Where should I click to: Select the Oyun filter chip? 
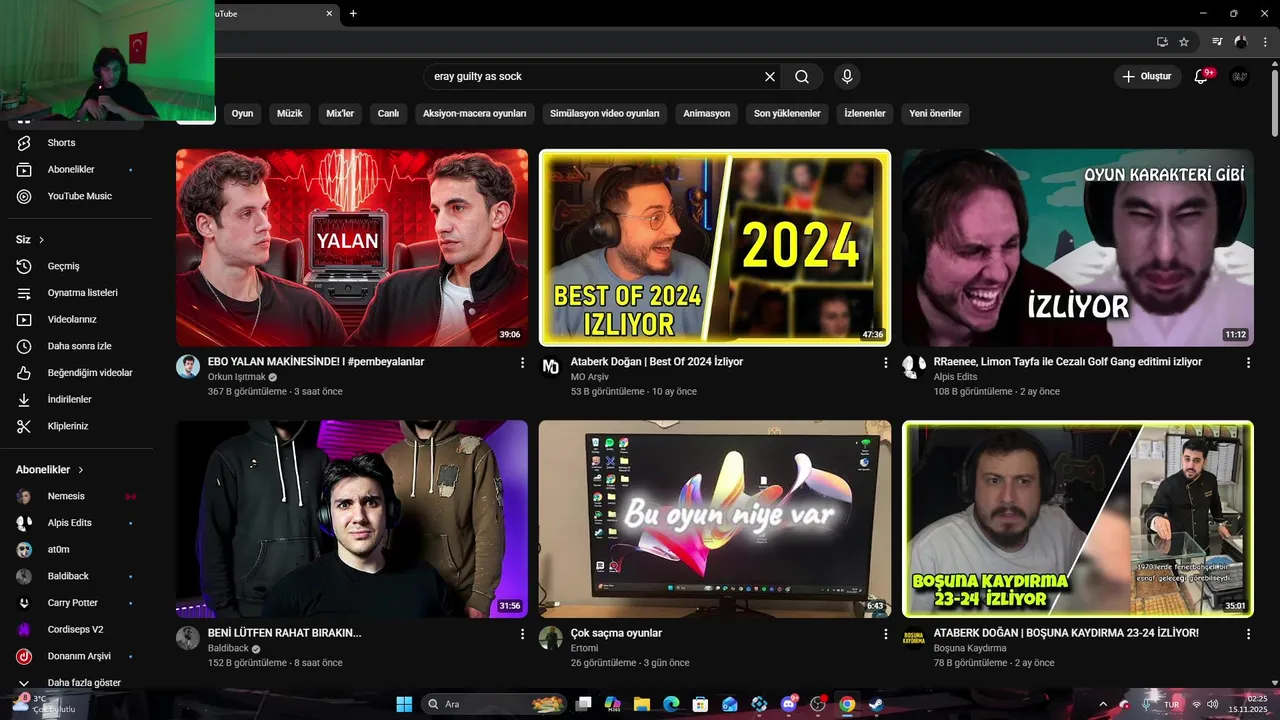(242, 114)
